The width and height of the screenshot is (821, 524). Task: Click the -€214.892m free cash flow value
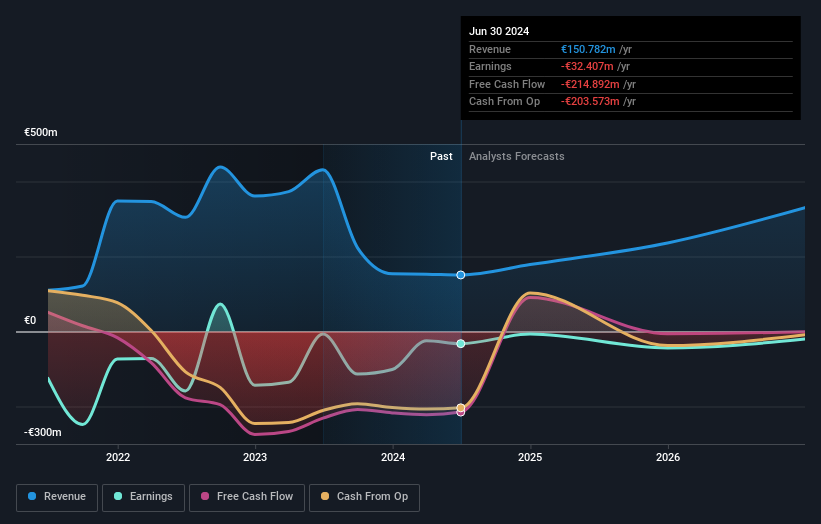point(590,84)
